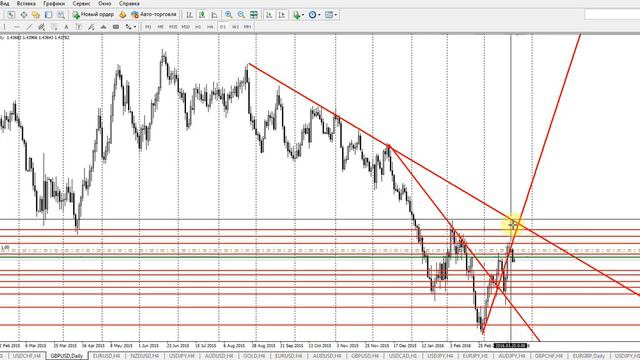Open the Графики menu
This screenshot has width=640, height=360.
[54, 3]
